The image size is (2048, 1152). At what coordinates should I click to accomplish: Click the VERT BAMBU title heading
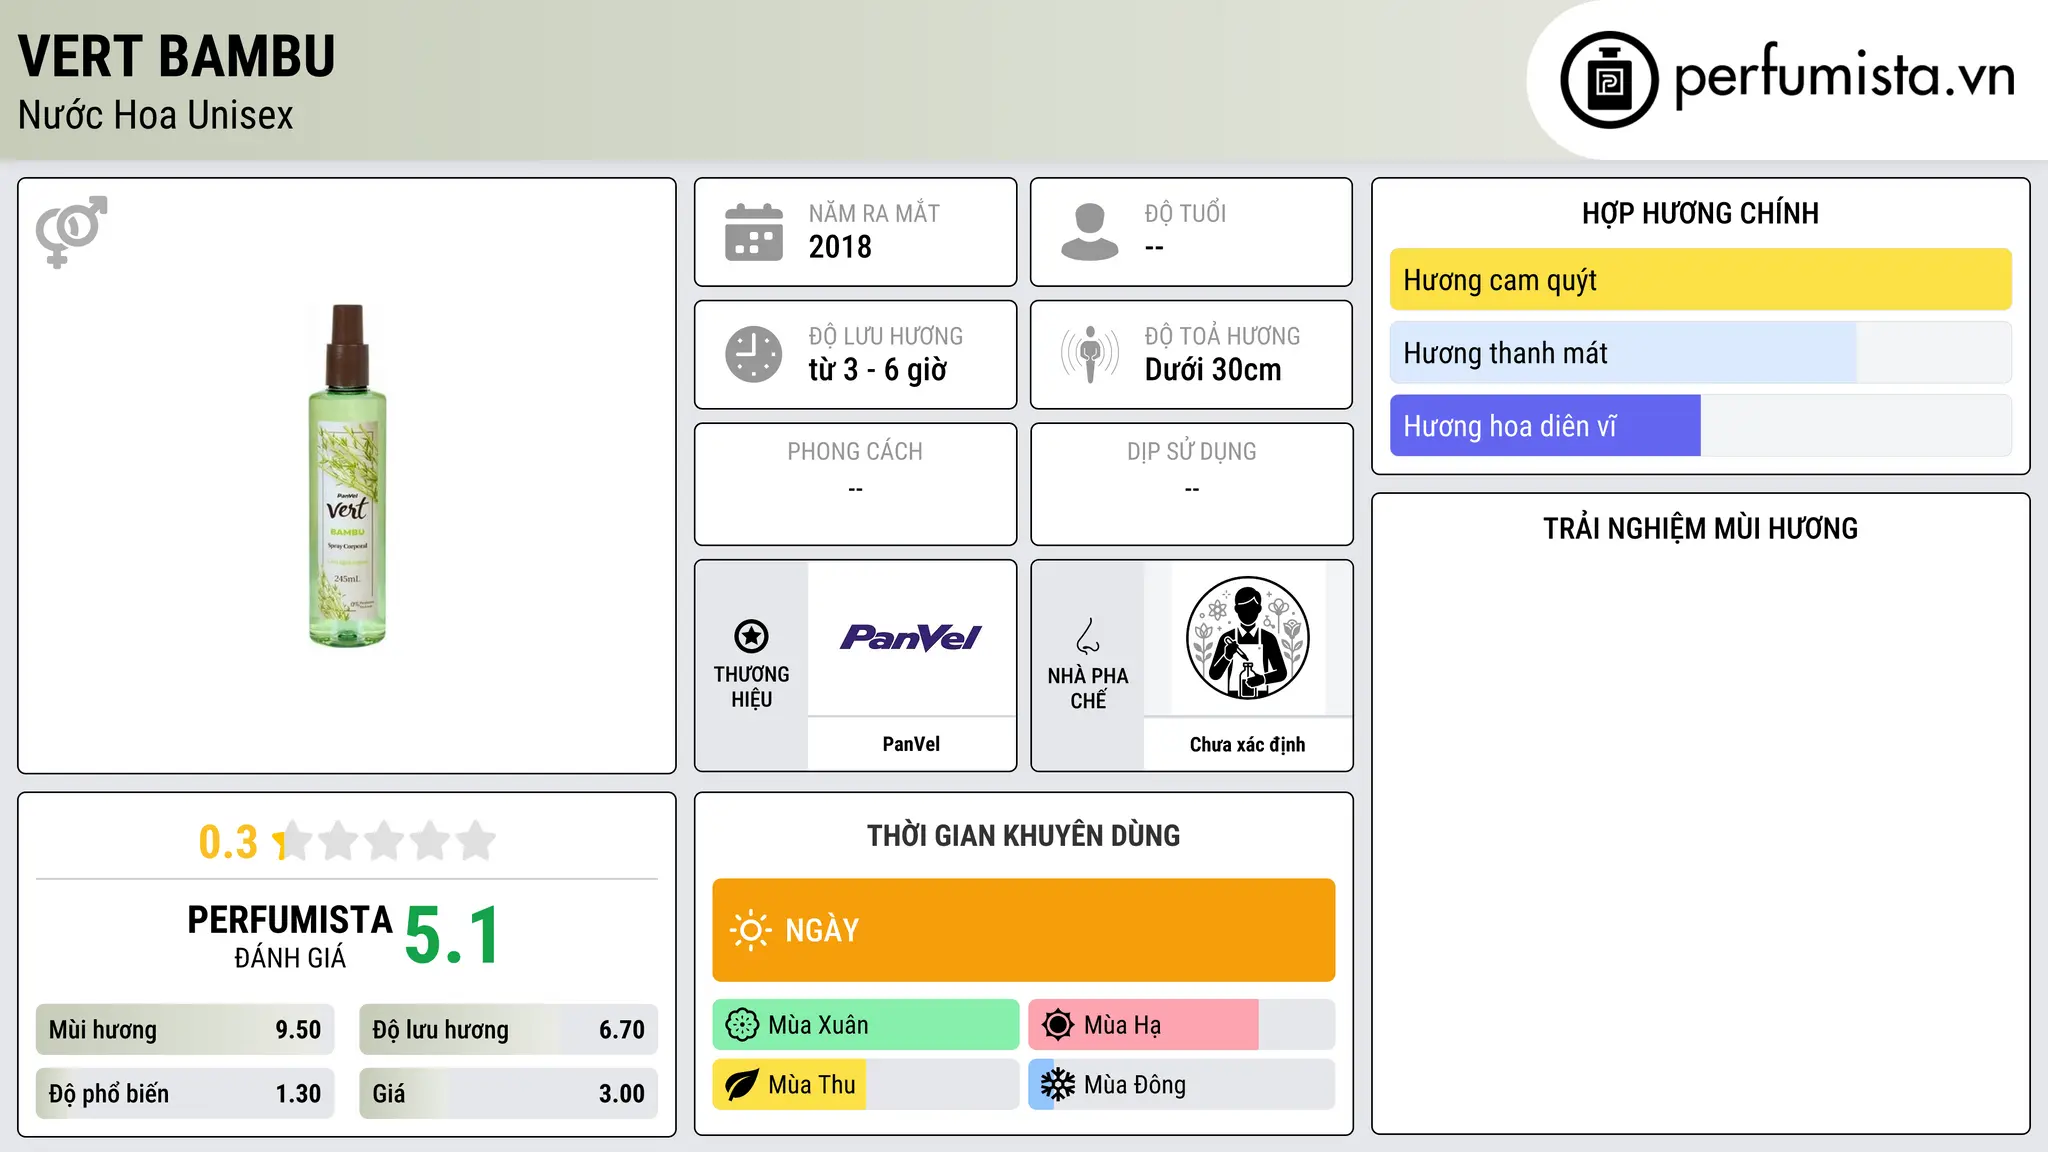[x=177, y=56]
